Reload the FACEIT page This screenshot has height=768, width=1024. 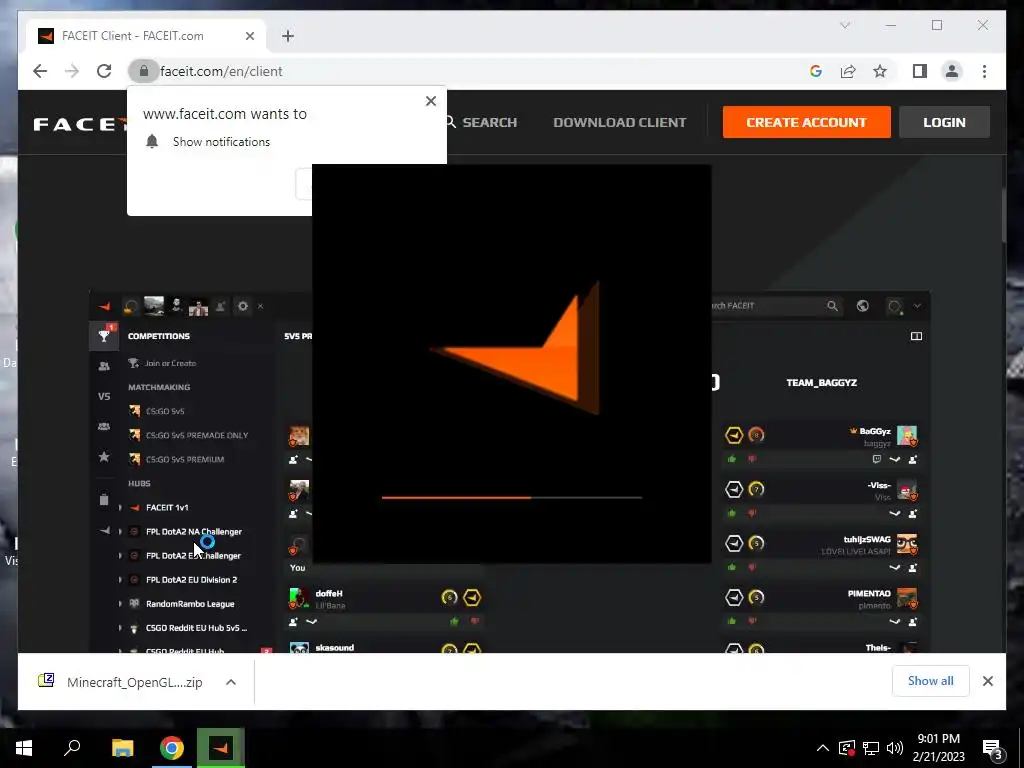104,71
